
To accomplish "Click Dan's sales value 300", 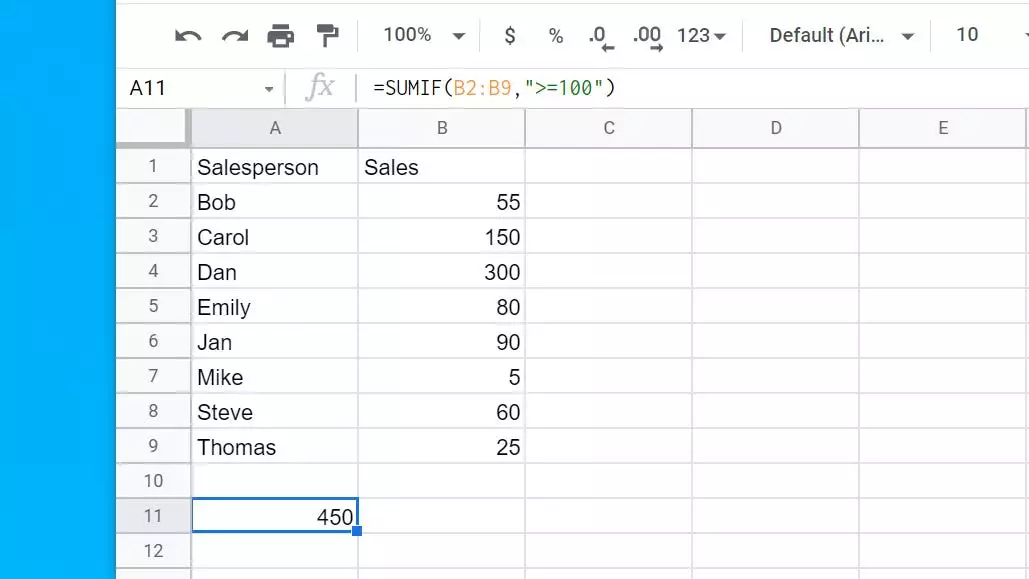I will click(441, 272).
